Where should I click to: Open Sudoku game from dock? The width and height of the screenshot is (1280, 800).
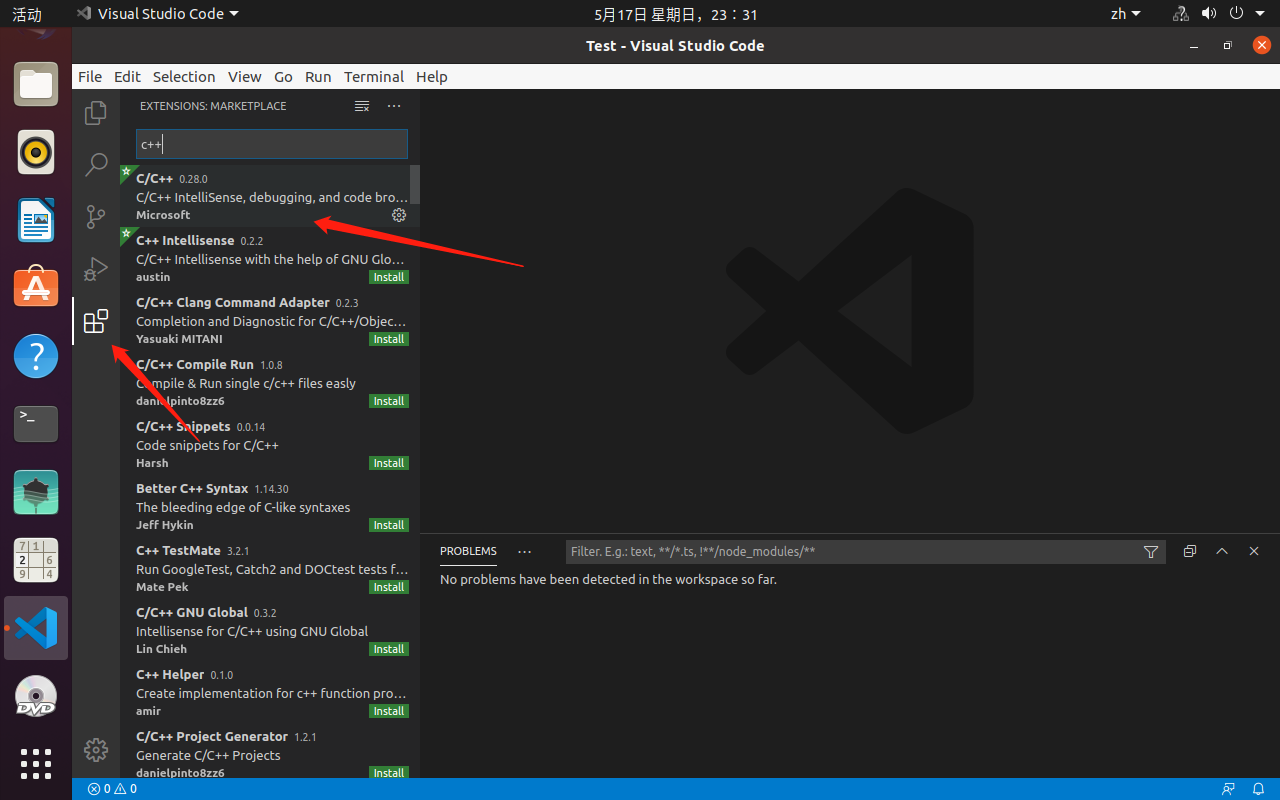36,560
